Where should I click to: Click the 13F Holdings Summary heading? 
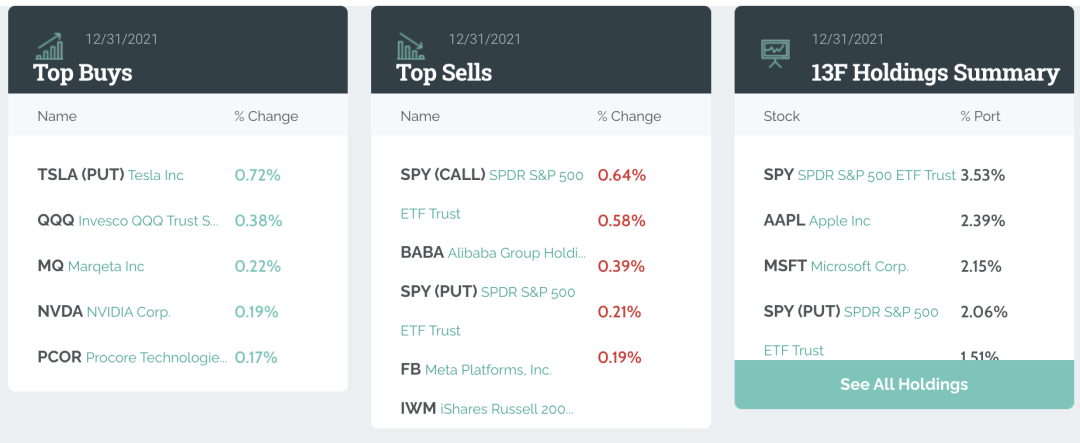point(935,73)
